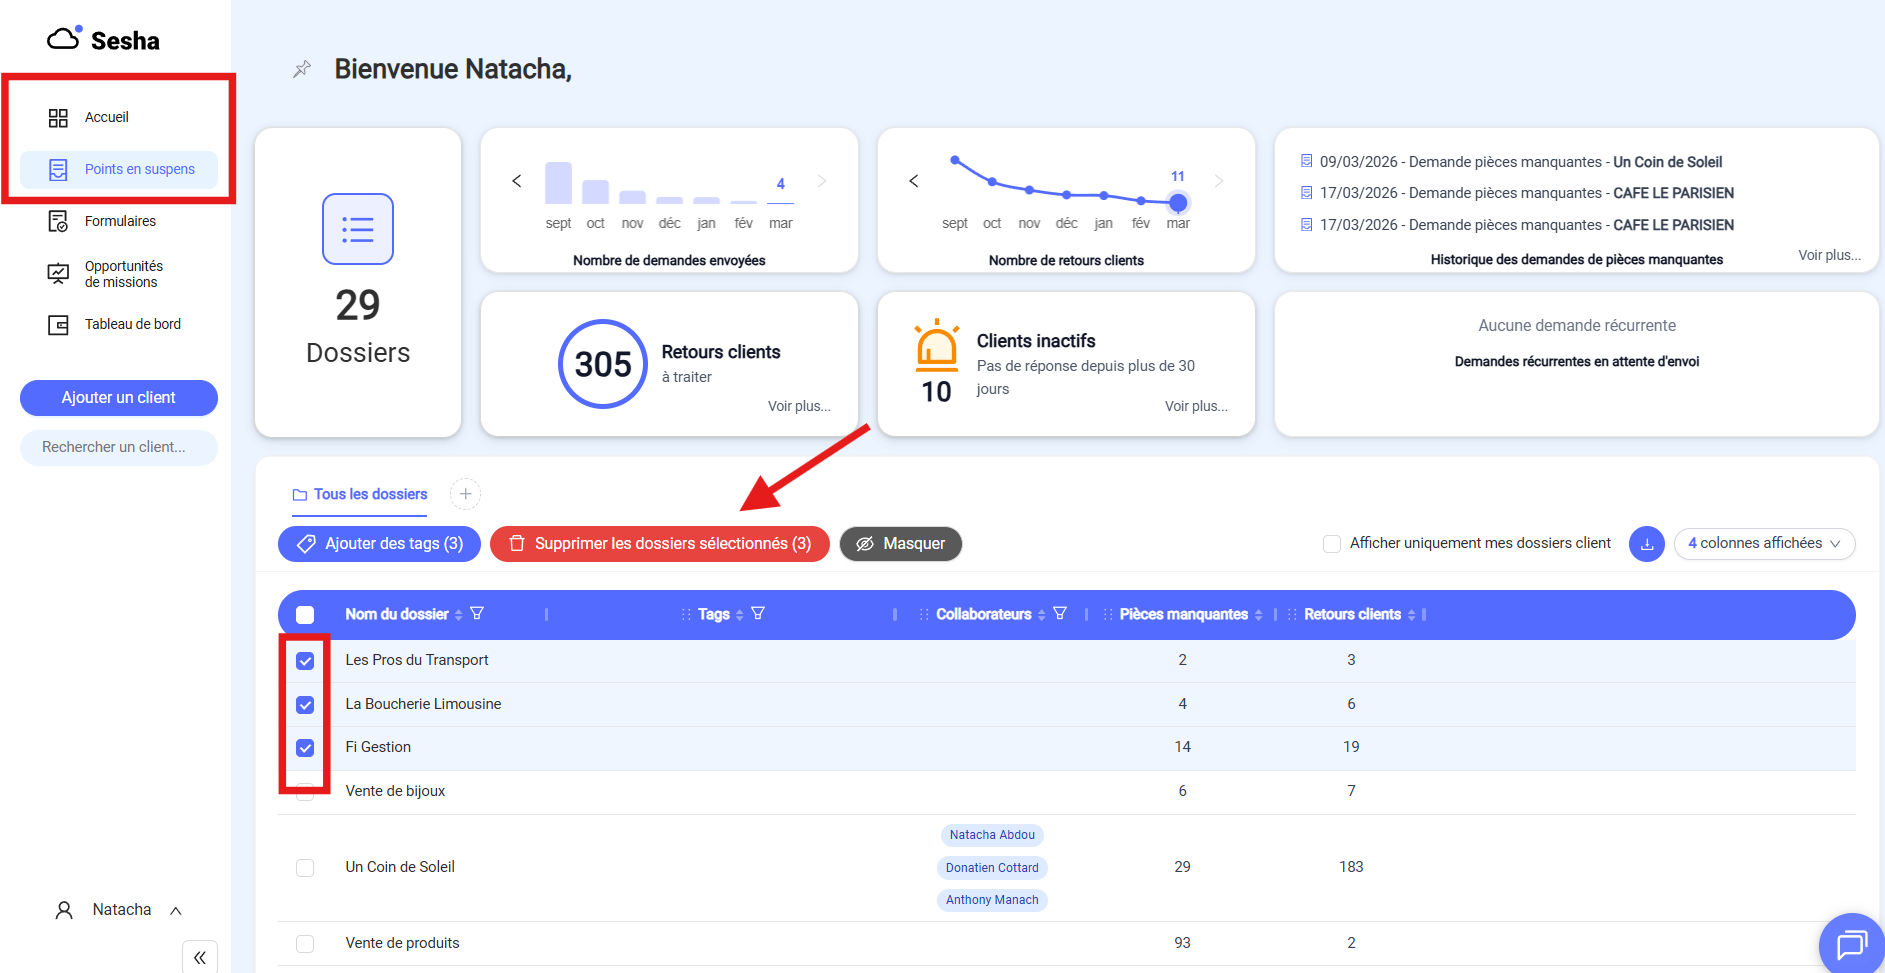Go to previous month in demandes envoyées chart
Viewport: 1885px width, 973px height.
click(x=517, y=181)
